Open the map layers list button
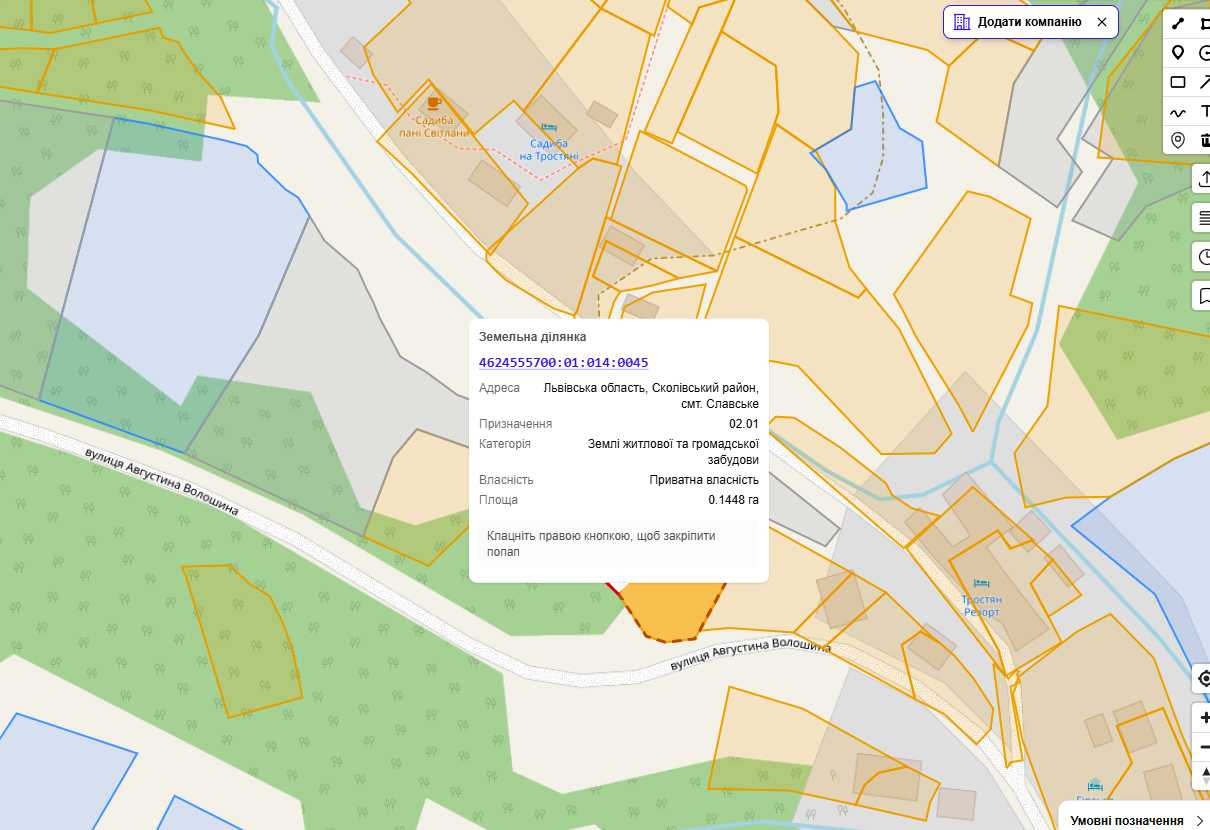Screen dimensions: 1210x830 [x=1203, y=218]
